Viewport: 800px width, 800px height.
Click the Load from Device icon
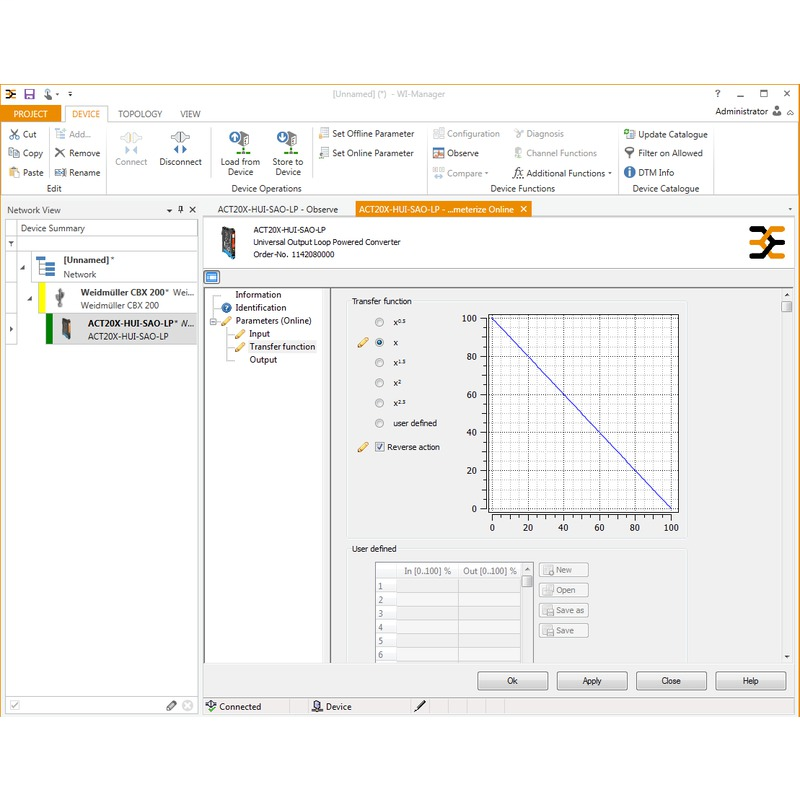point(239,143)
